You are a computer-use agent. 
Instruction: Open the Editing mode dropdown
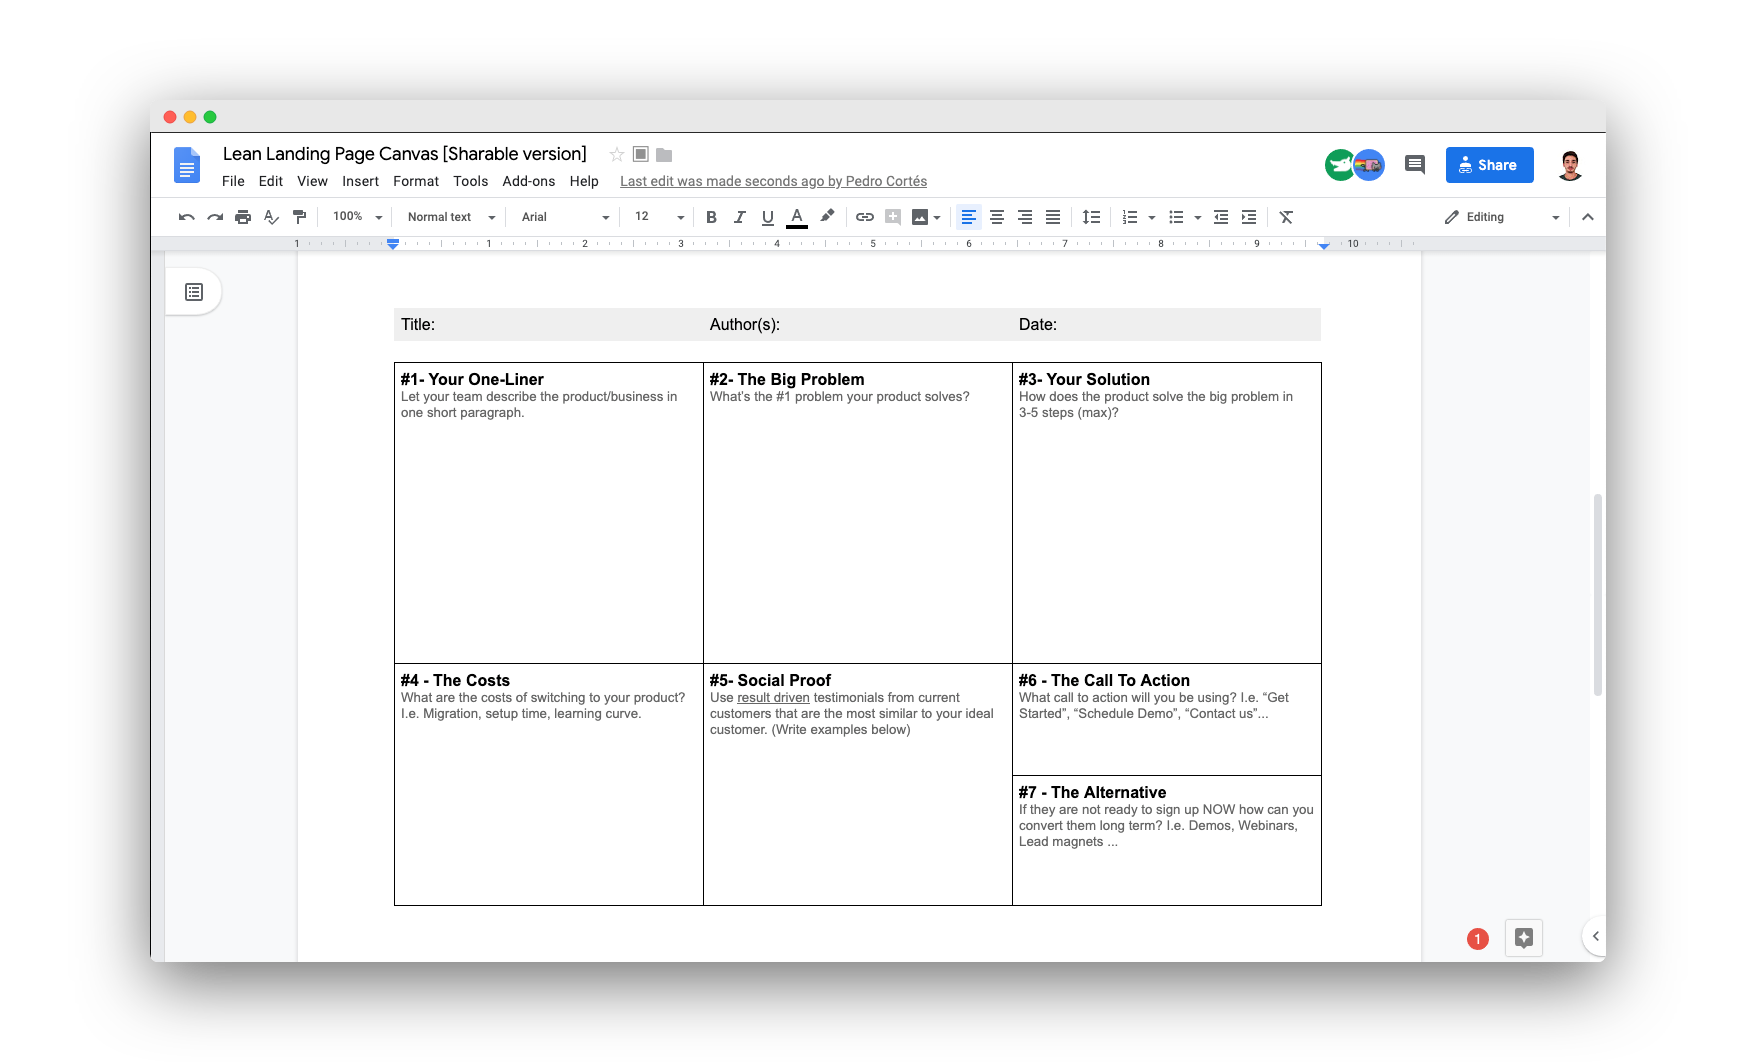[x=1500, y=216]
